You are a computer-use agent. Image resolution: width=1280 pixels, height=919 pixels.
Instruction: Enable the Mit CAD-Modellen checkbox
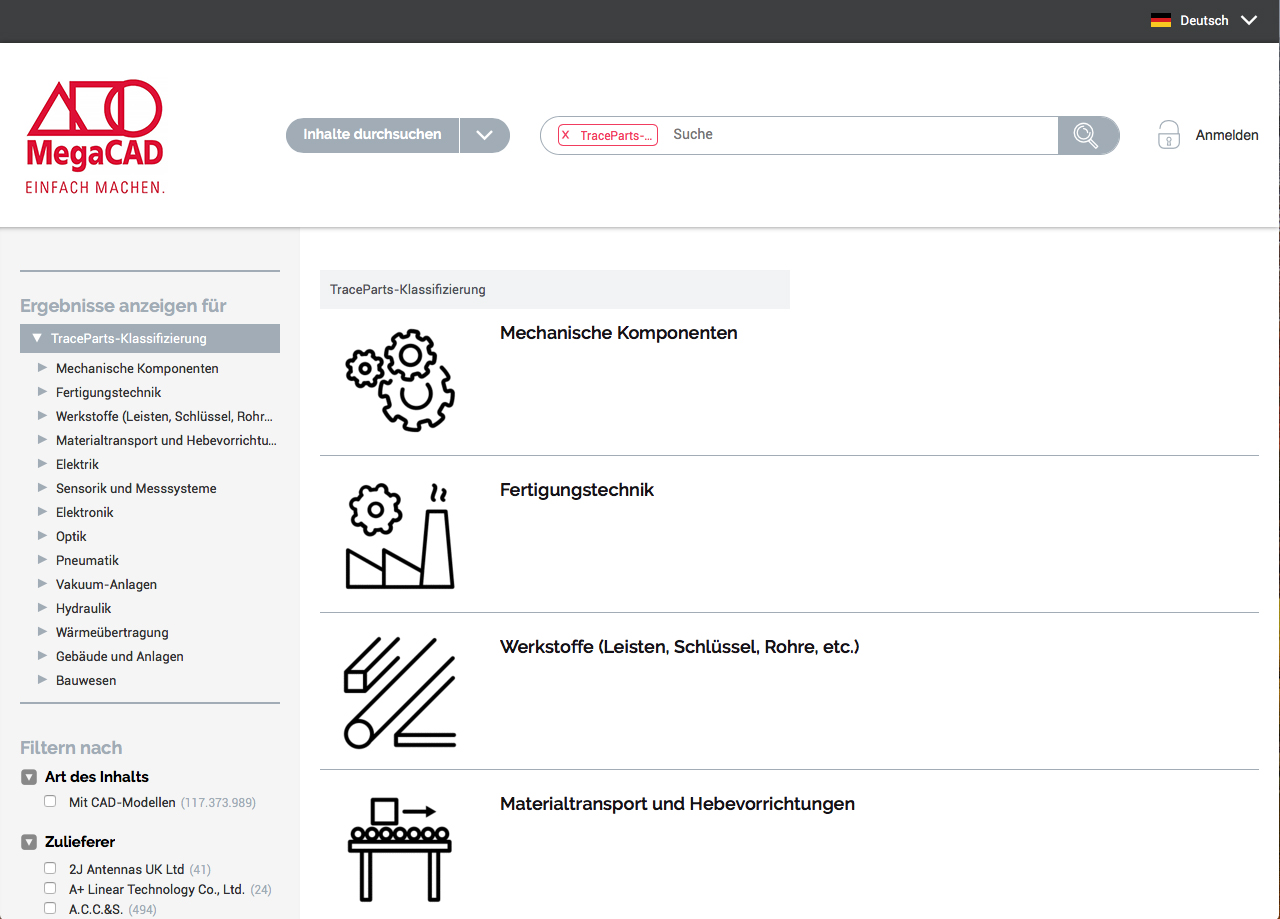coord(50,802)
